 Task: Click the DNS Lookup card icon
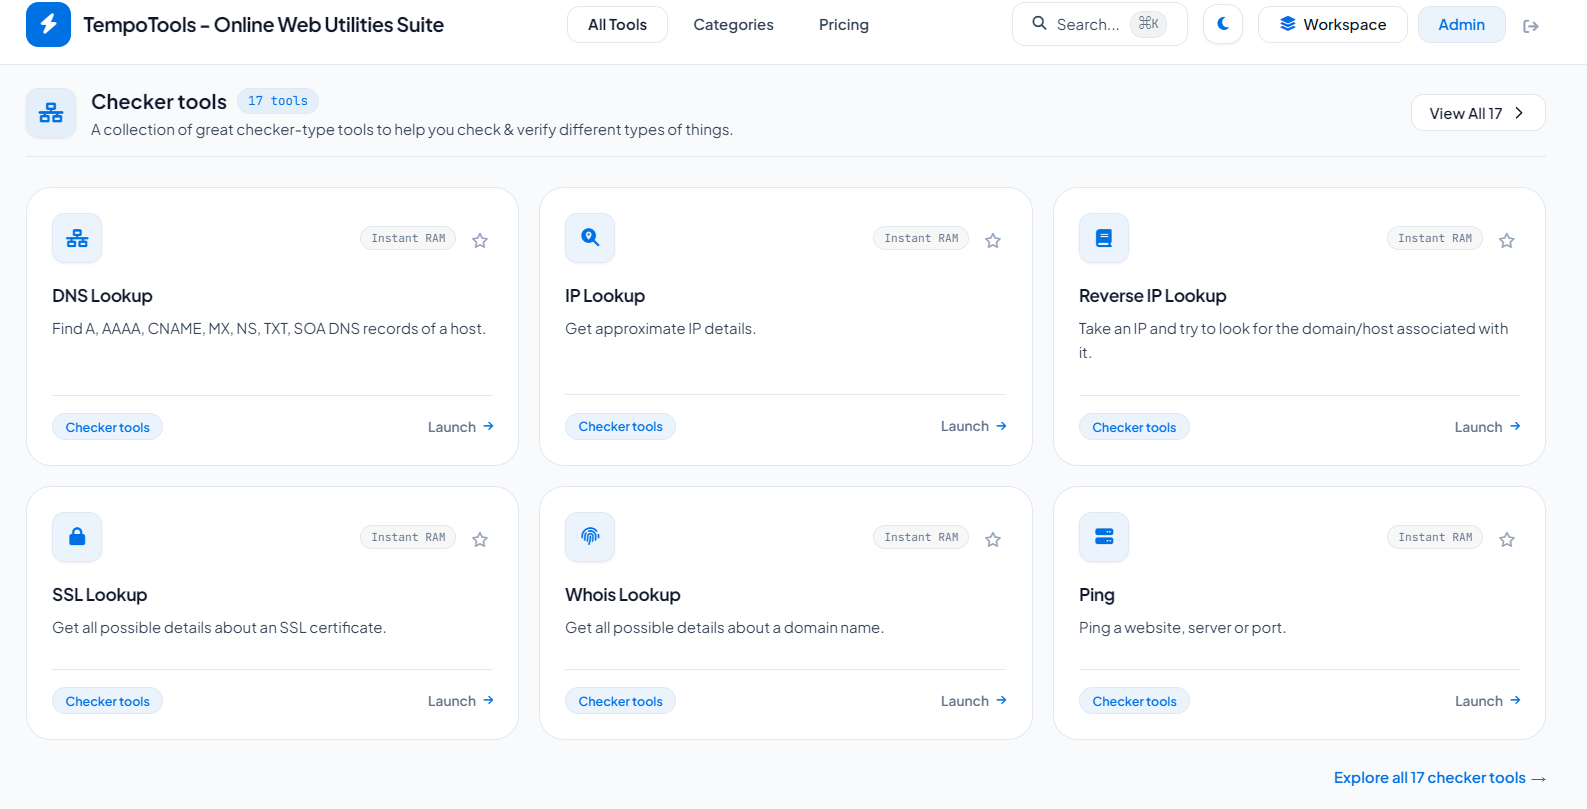pos(77,238)
